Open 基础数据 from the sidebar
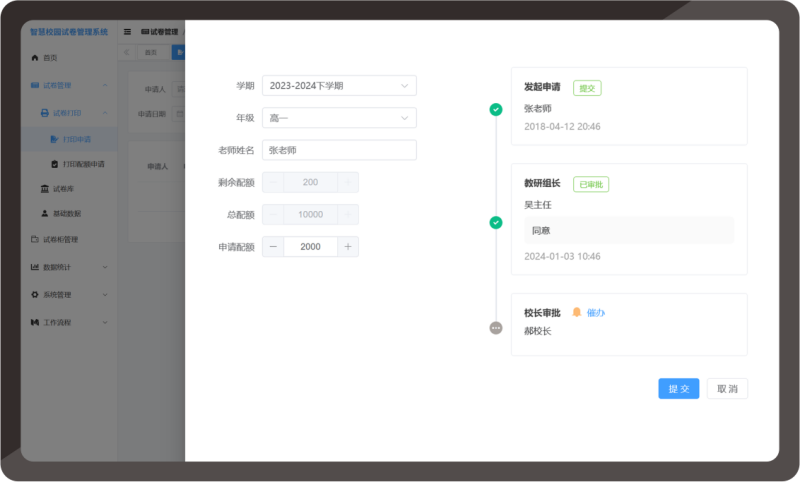Image resolution: width=800 pixels, height=482 pixels. pos(69,213)
